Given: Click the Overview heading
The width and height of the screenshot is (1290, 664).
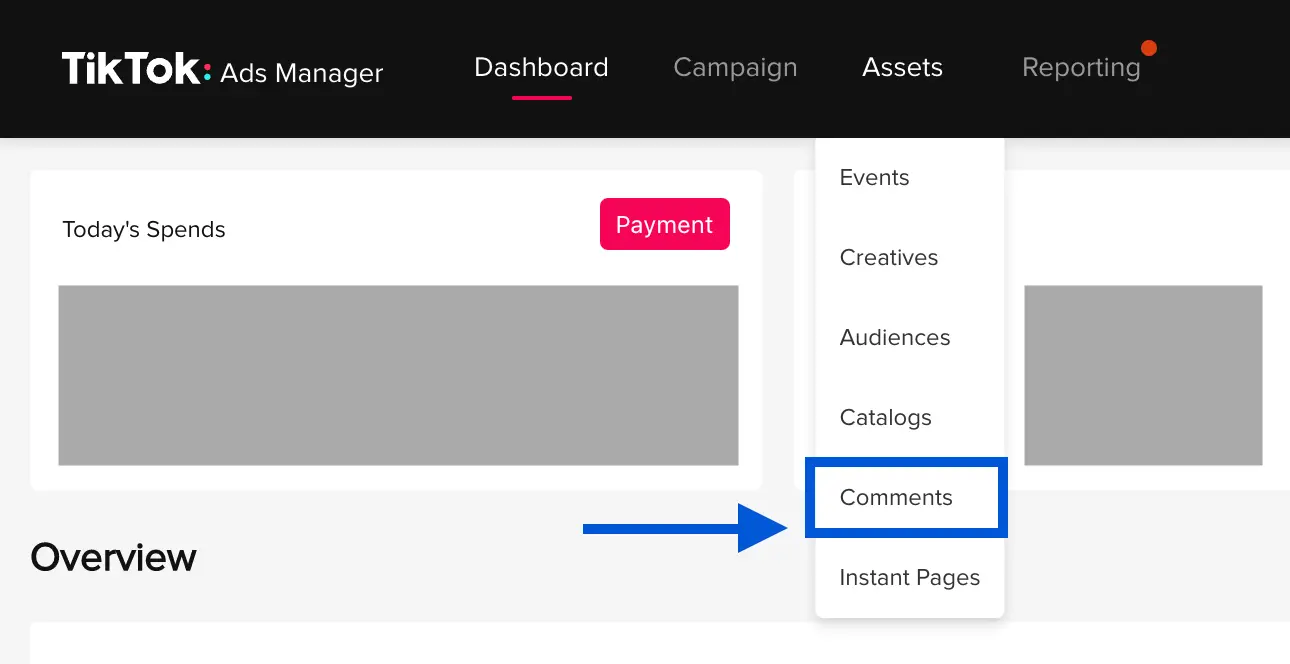Looking at the screenshot, I should (x=113, y=557).
